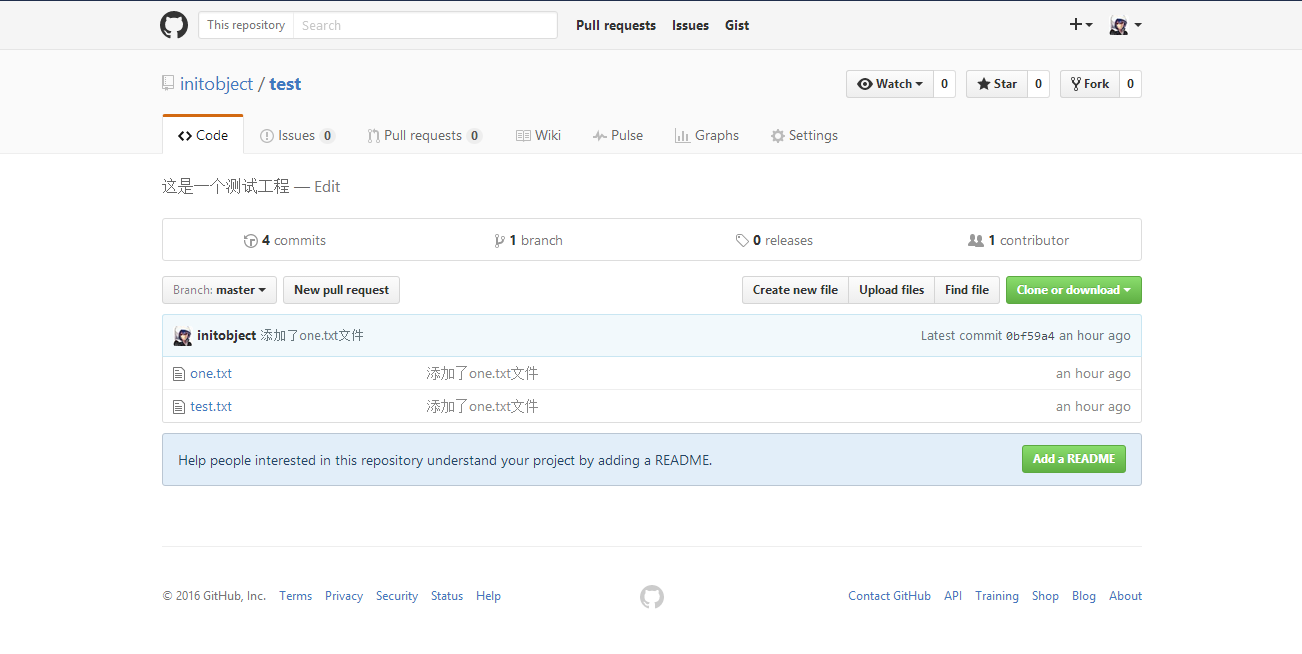Screen dimensions: 1302x654
Task: Go to the initobject owner profile
Action: [x=217, y=84]
